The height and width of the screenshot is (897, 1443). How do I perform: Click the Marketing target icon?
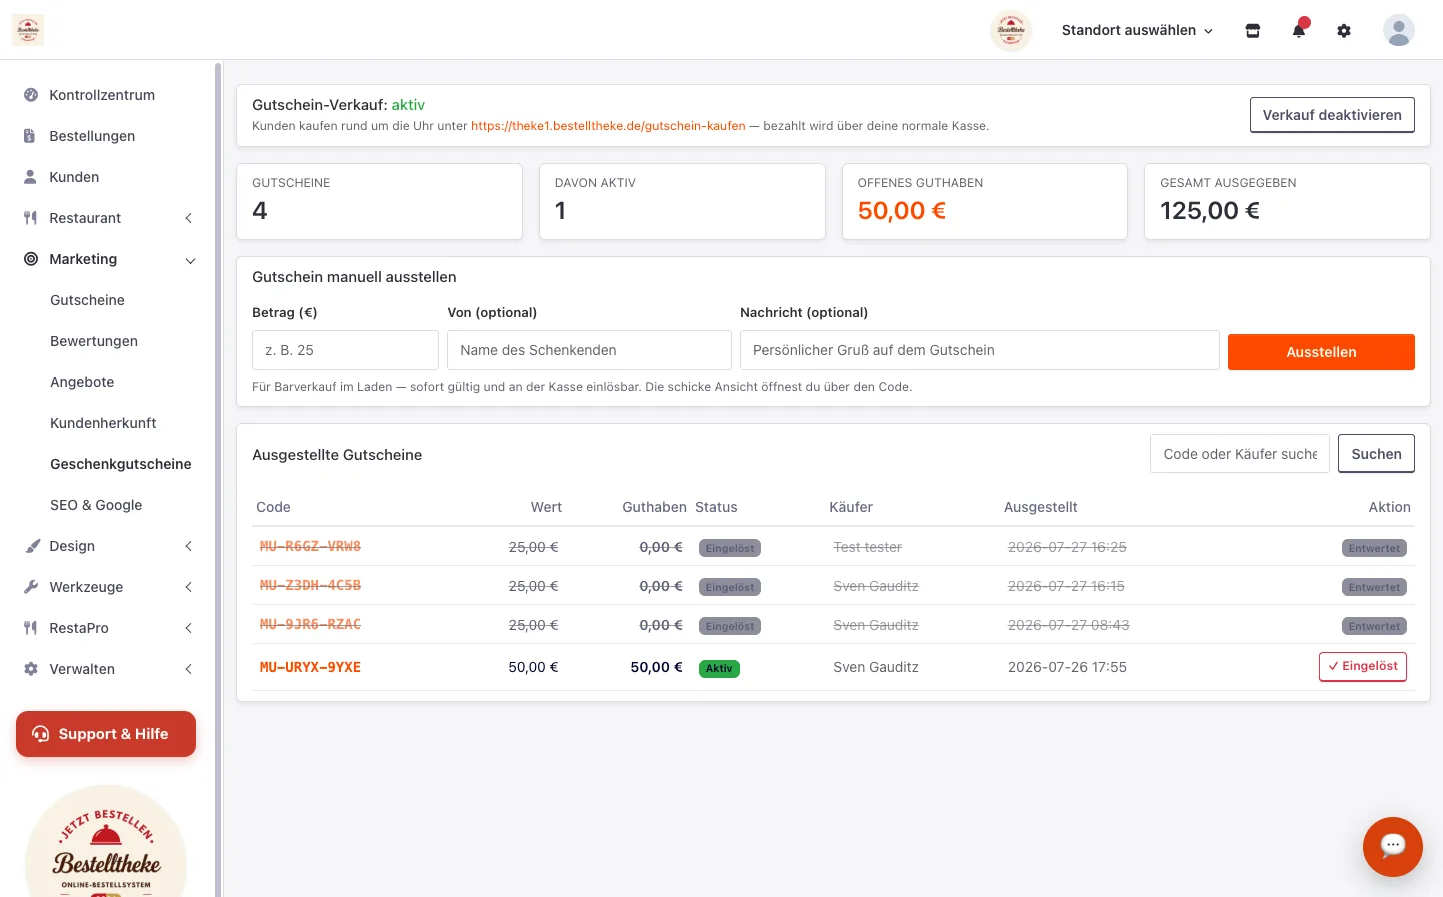click(x=31, y=259)
